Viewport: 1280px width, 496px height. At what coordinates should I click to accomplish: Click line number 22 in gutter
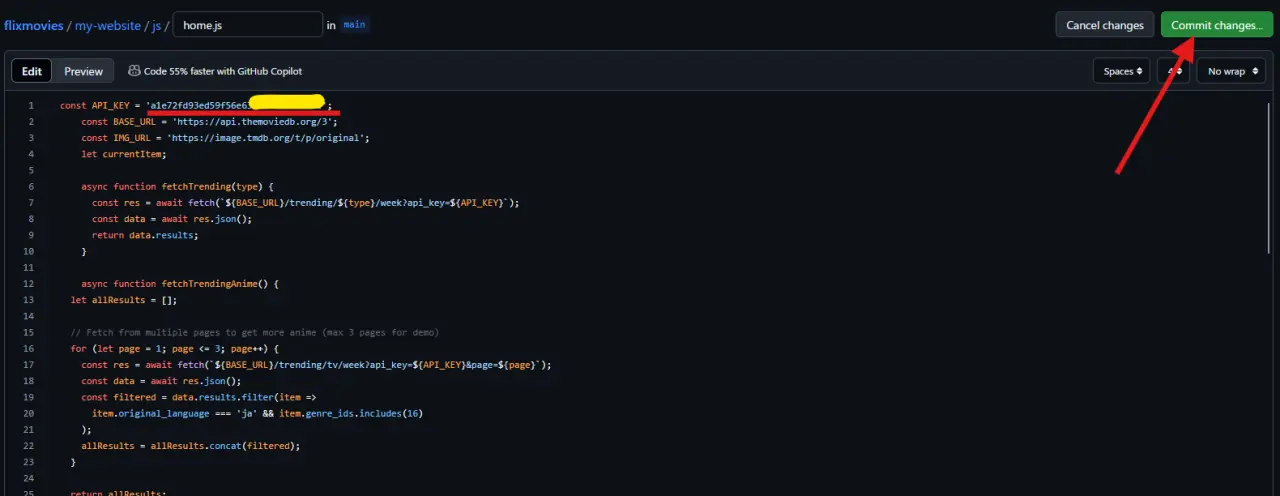pyautogui.click(x=29, y=445)
